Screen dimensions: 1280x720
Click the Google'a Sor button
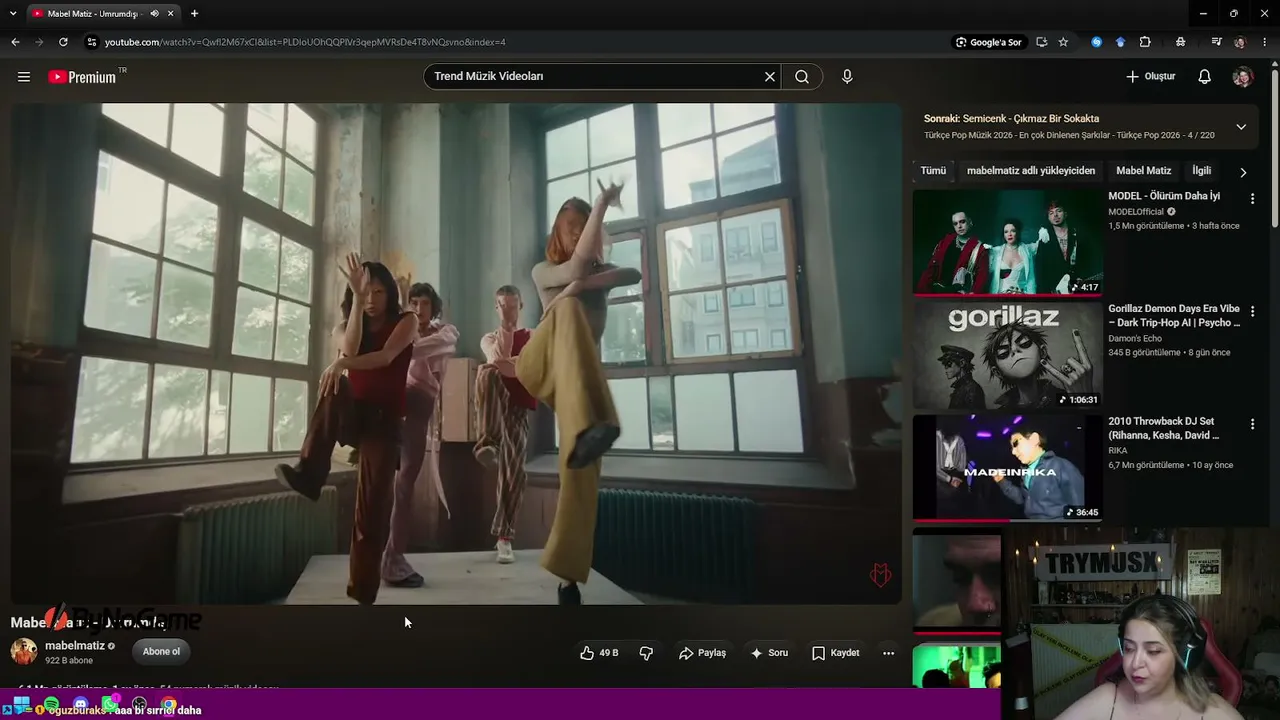point(988,42)
